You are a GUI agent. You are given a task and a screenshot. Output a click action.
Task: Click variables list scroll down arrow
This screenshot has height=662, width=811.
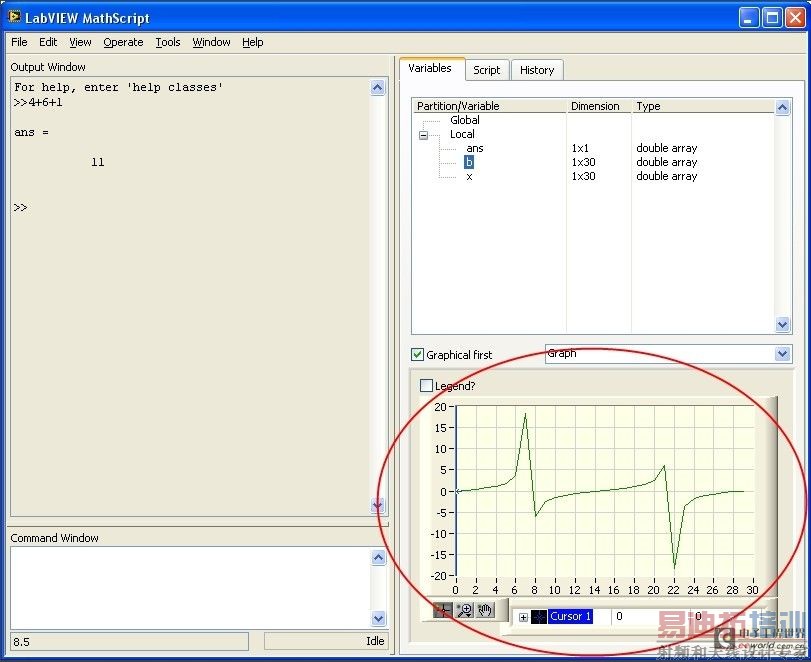pos(783,324)
